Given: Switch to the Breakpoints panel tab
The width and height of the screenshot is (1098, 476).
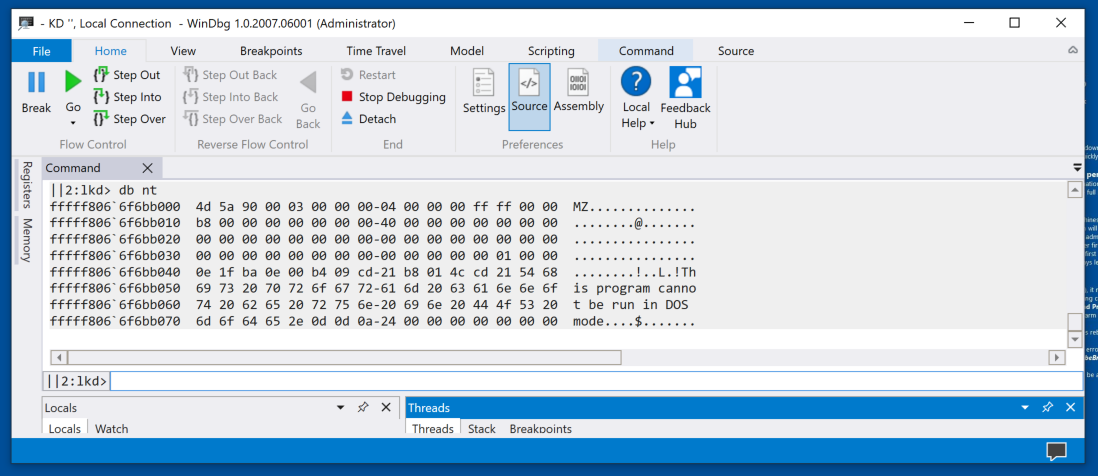Looking at the screenshot, I should pyautogui.click(x=540, y=428).
